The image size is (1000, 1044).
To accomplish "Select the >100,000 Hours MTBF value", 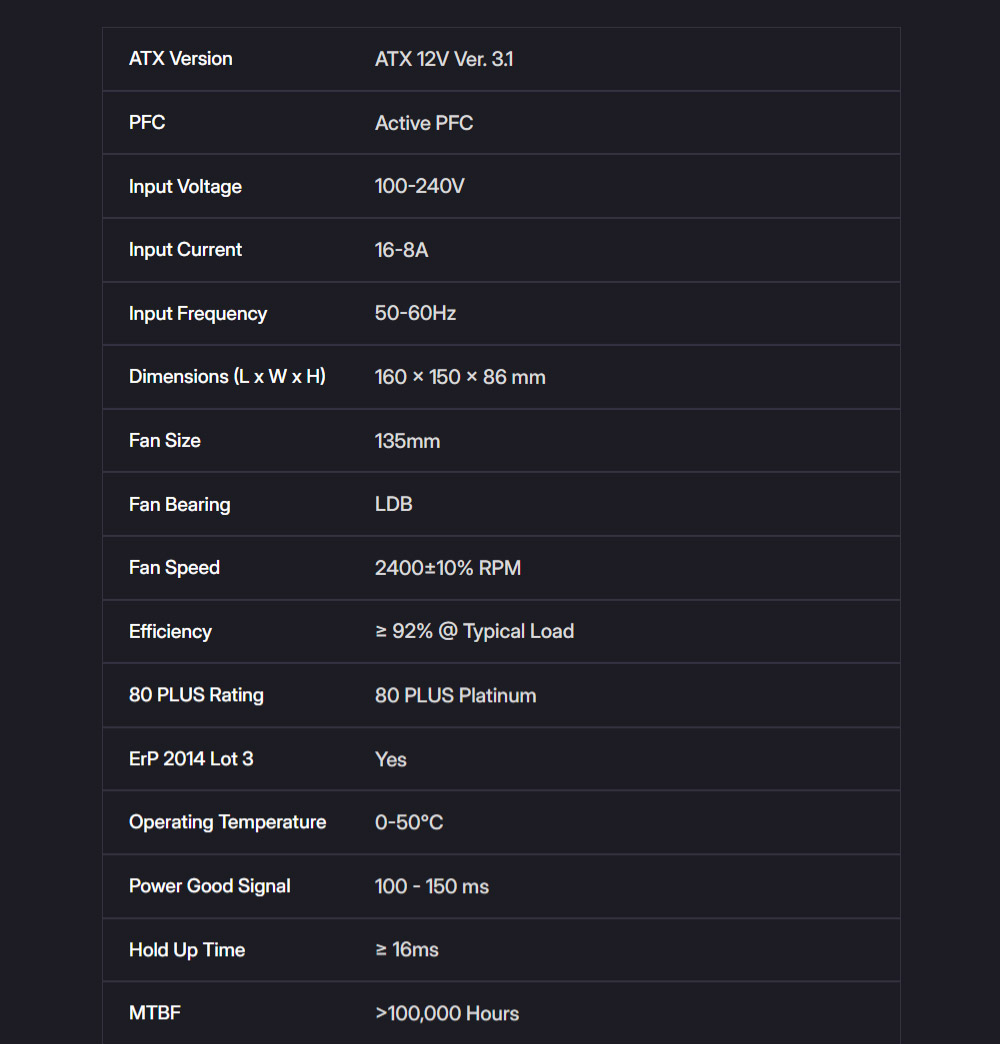I will tap(447, 1013).
